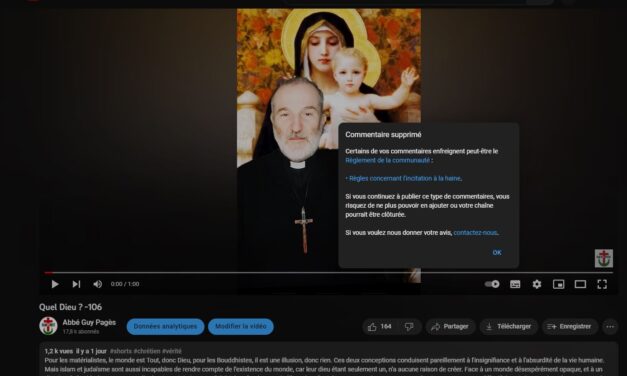The height and width of the screenshot is (376, 627).
Task: Play the video with the play button
Action: pyautogui.click(x=55, y=284)
